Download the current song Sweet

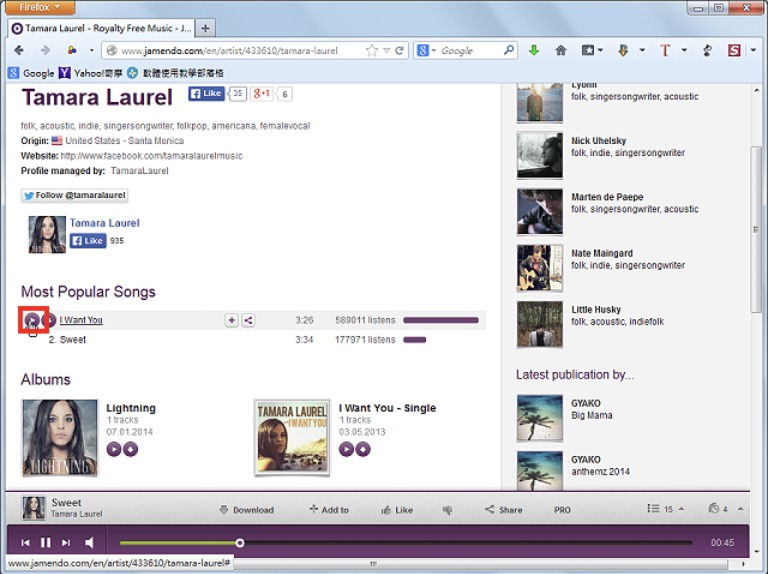click(247, 510)
